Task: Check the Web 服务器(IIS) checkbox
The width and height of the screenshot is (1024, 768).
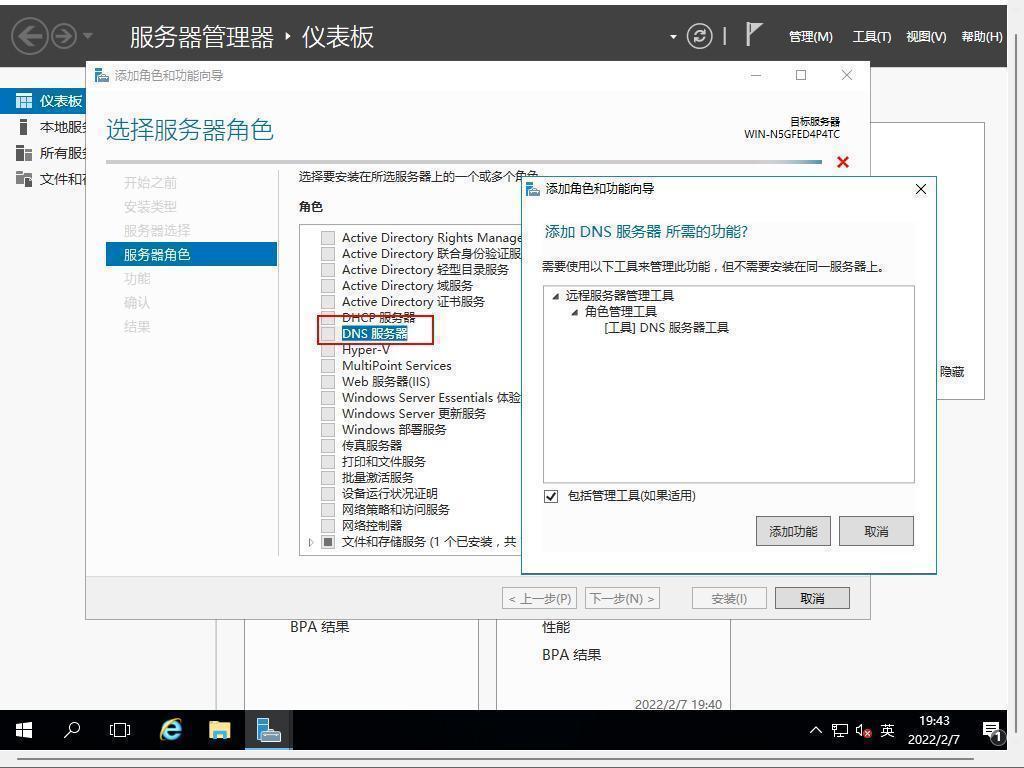Action: click(x=328, y=381)
